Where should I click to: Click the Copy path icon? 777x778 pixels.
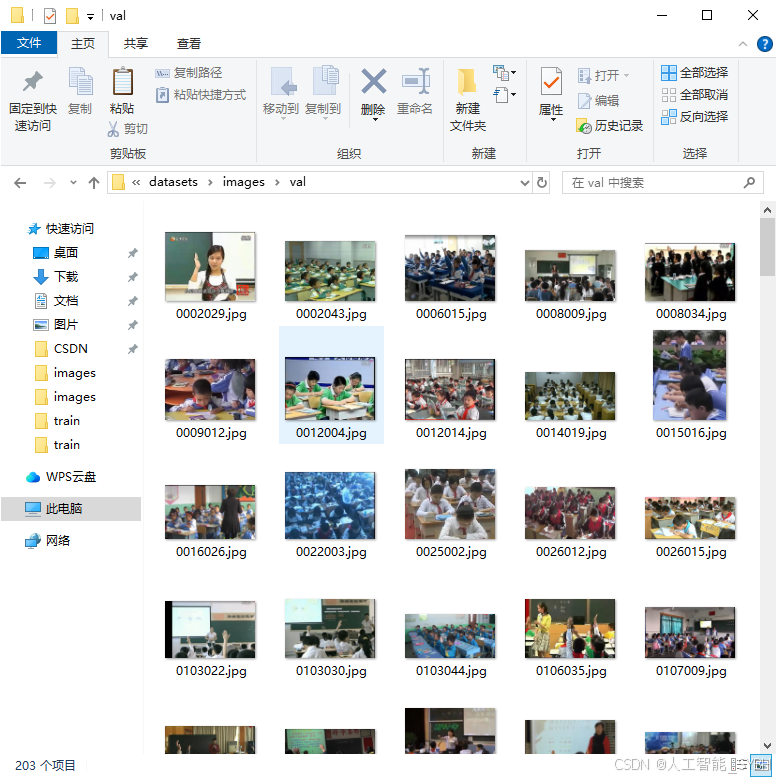[162, 73]
